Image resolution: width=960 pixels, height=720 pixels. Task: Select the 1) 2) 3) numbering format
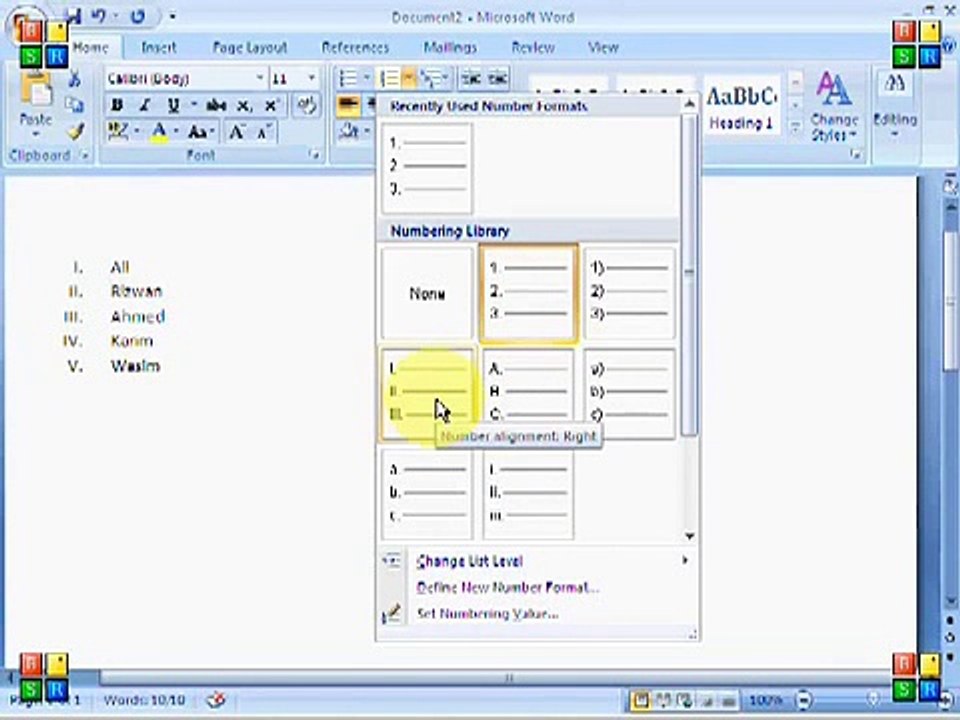[x=629, y=294]
